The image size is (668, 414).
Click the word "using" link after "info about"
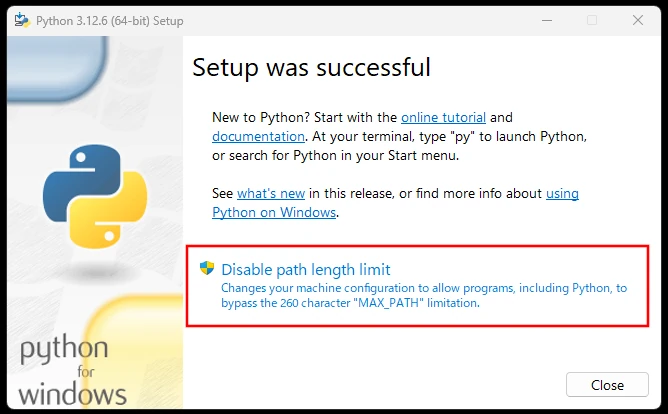(x=562, y=193)
